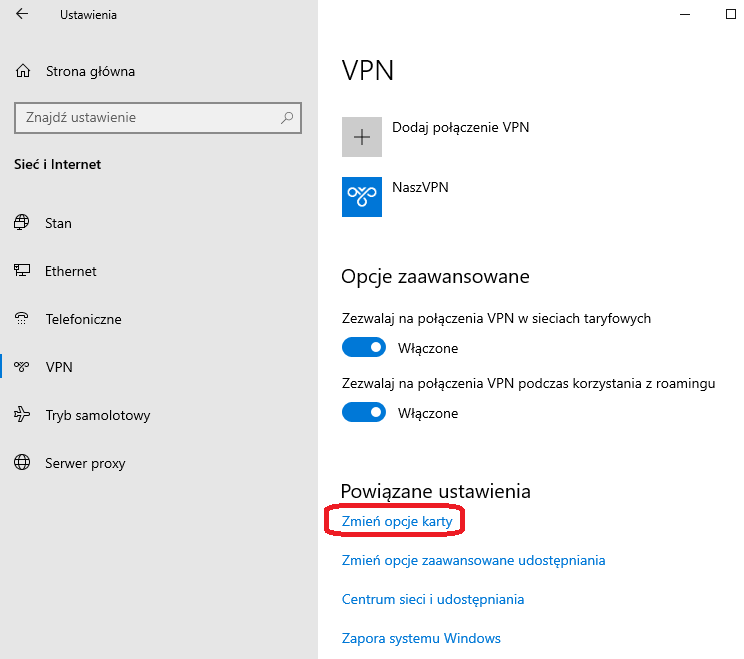Screen dimensions: 744x659
Task: Toggle VPN over metered networks switch
Action: pyautogui.click(x=364, y=348)
